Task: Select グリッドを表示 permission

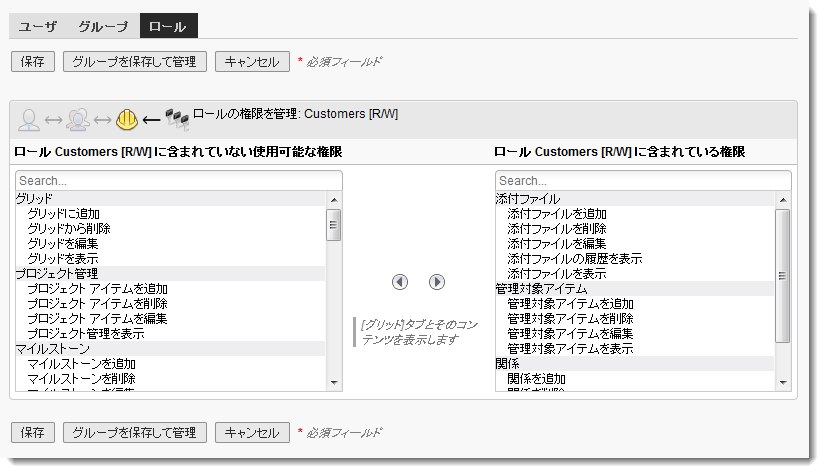Action: click(x=170, y=259)
